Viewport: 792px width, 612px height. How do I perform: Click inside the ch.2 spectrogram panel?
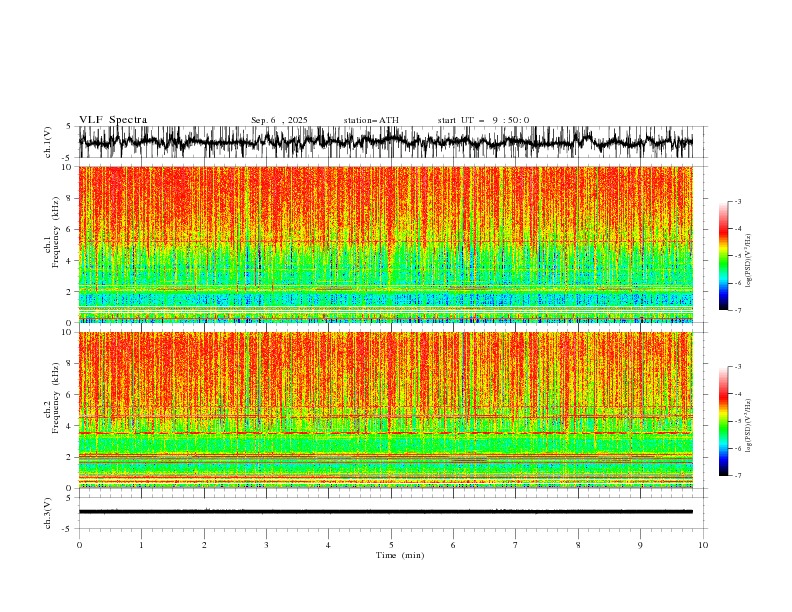(386, 410)
